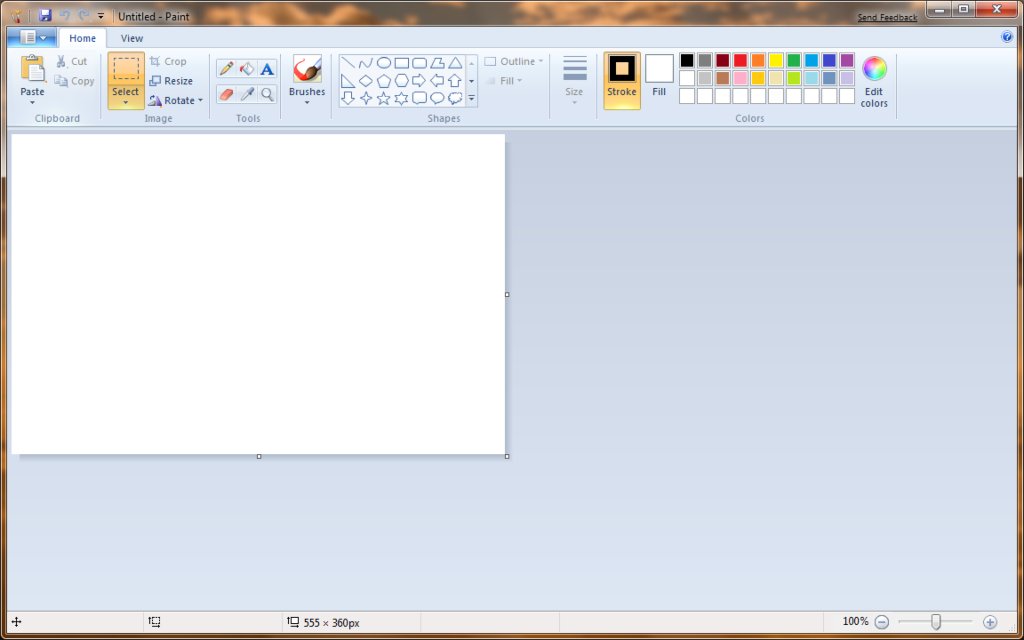Pick the Right arrow shape
The image size is (1024, 640).
pos(419,81)
